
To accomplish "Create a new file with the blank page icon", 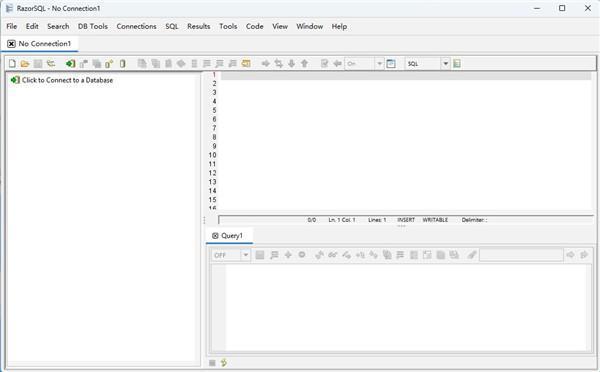I will click(x=12, y=64).
